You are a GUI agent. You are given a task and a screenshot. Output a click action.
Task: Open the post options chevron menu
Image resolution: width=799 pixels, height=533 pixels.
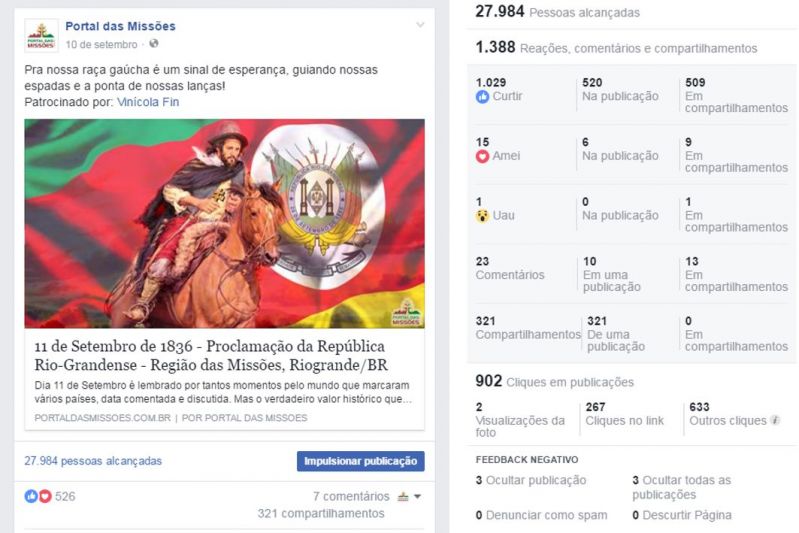pos(420,24)
